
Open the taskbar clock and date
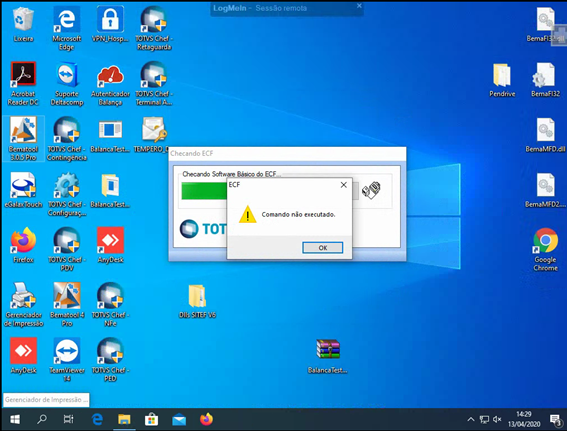click(524, 419)
